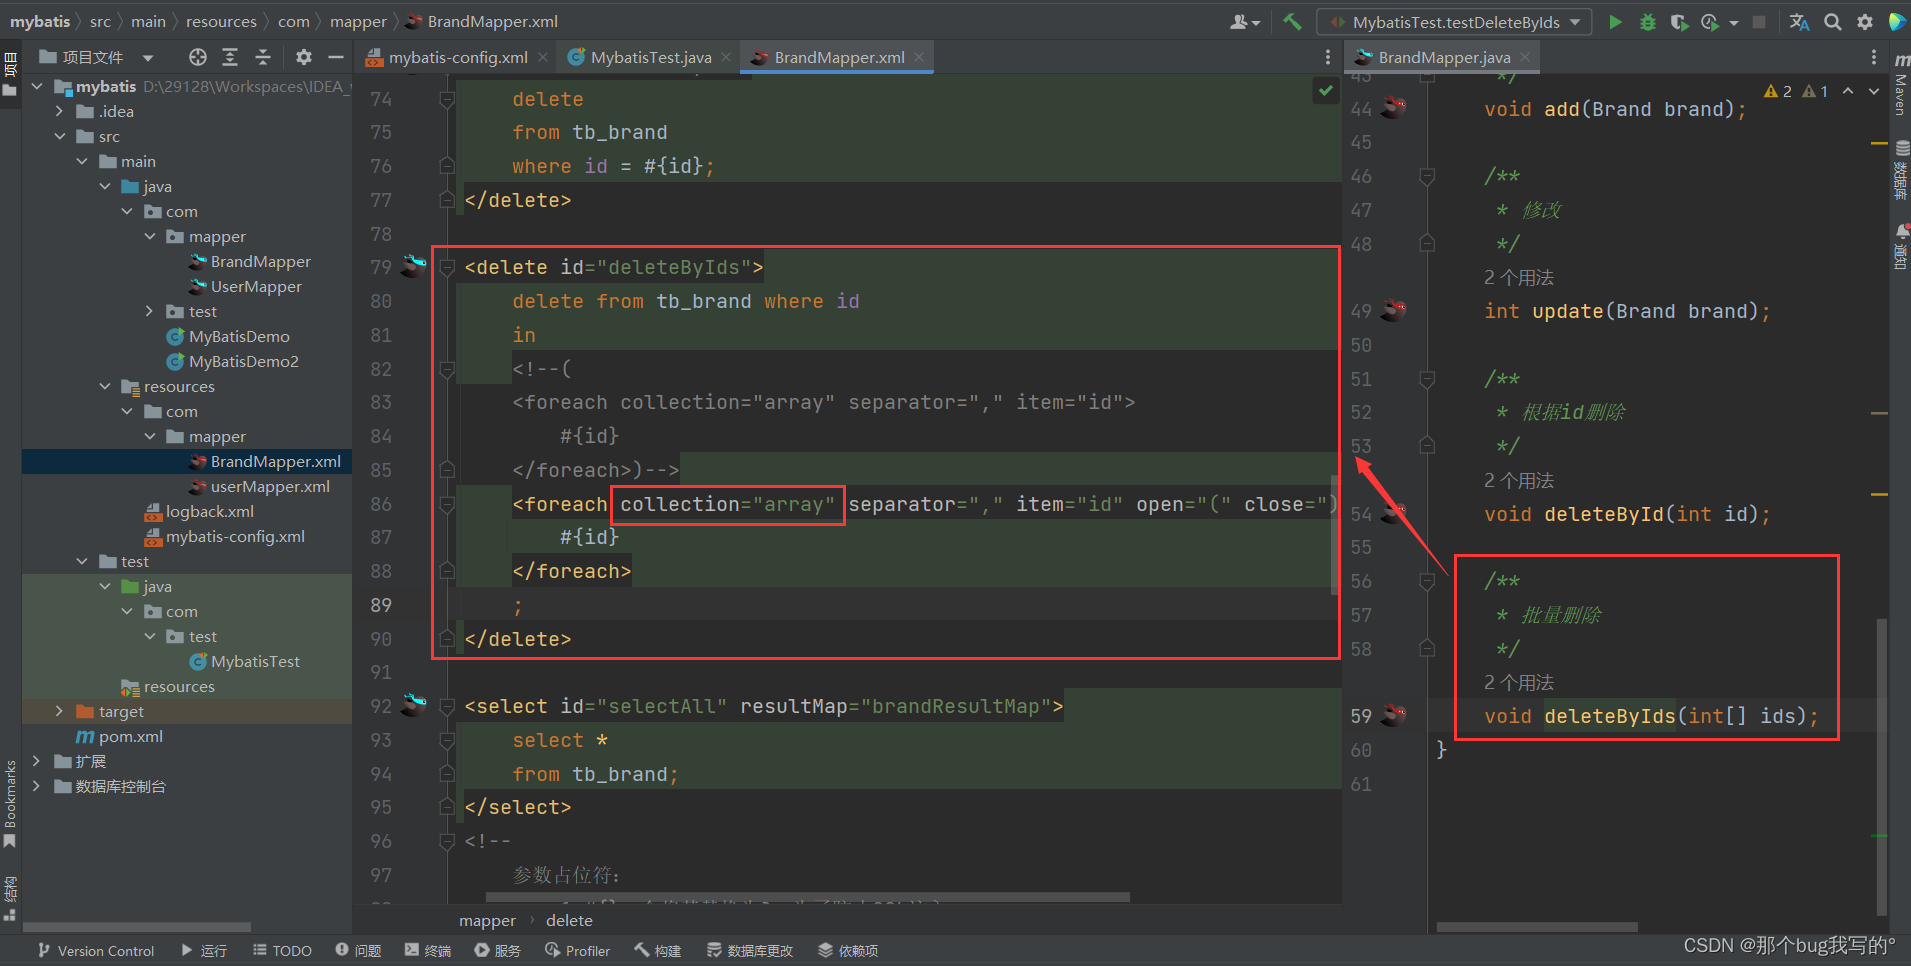Click the green inspection checkmark

tap(1325, 91)
